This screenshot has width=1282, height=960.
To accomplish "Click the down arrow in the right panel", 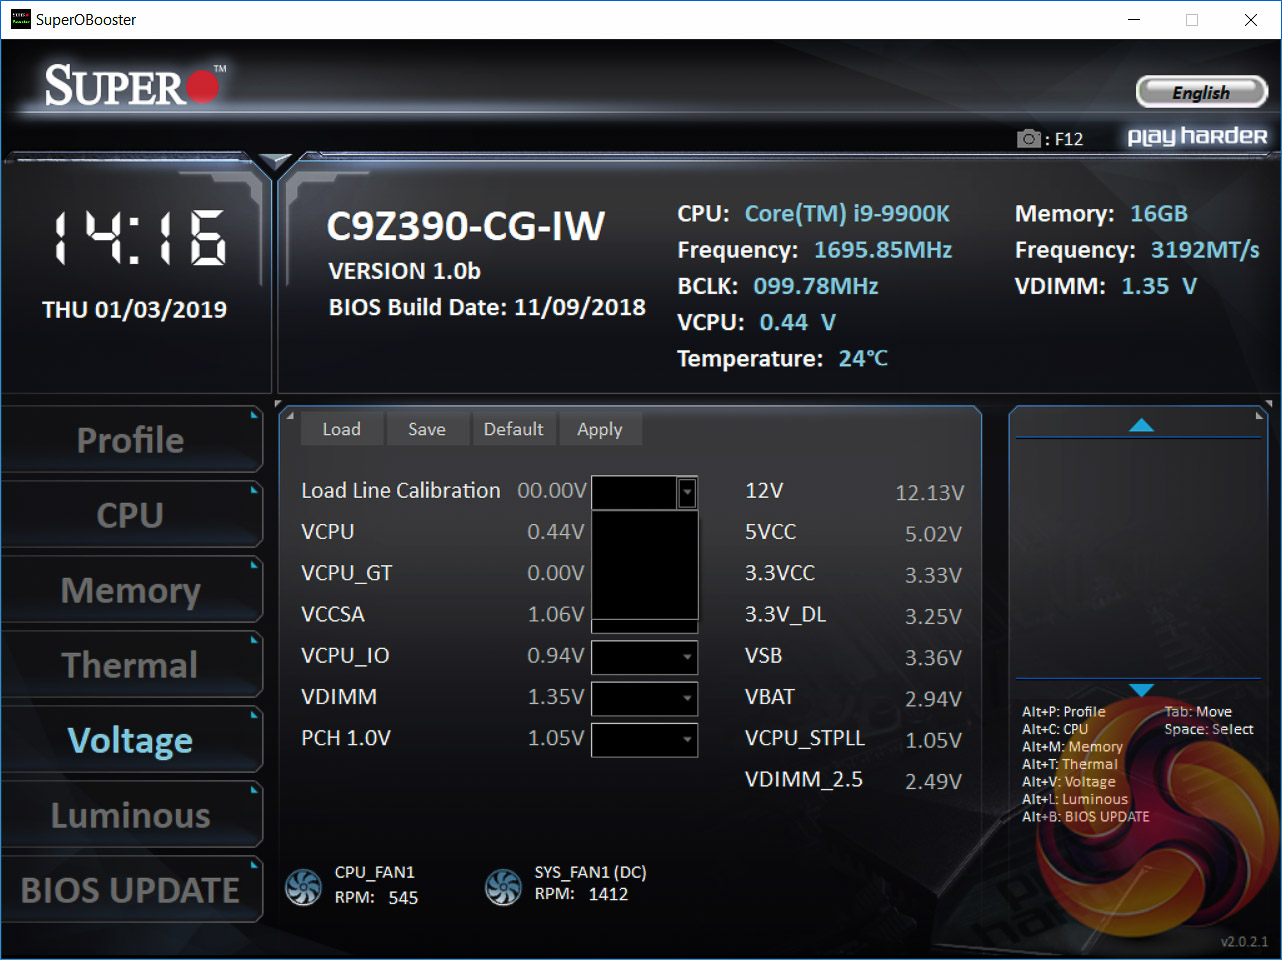I will coord(1141,690).
